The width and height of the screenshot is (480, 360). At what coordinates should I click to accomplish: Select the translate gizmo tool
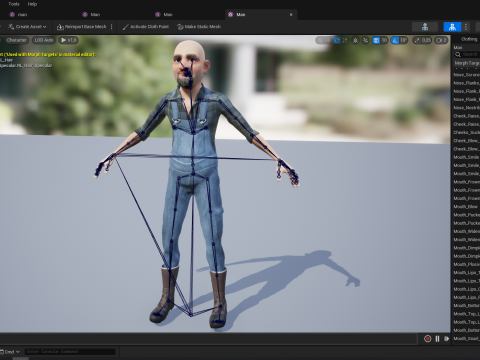pyautogui.click(x=329, y=40)
